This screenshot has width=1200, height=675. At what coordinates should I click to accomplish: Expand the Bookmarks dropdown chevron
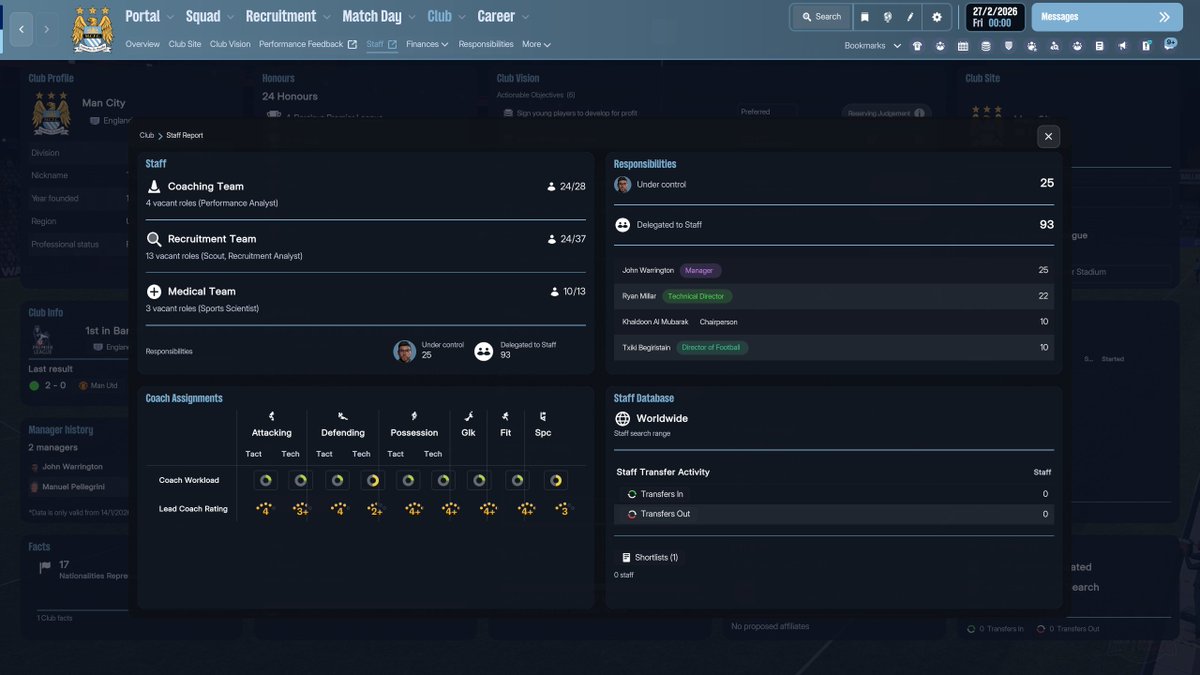tap(897, 46)
